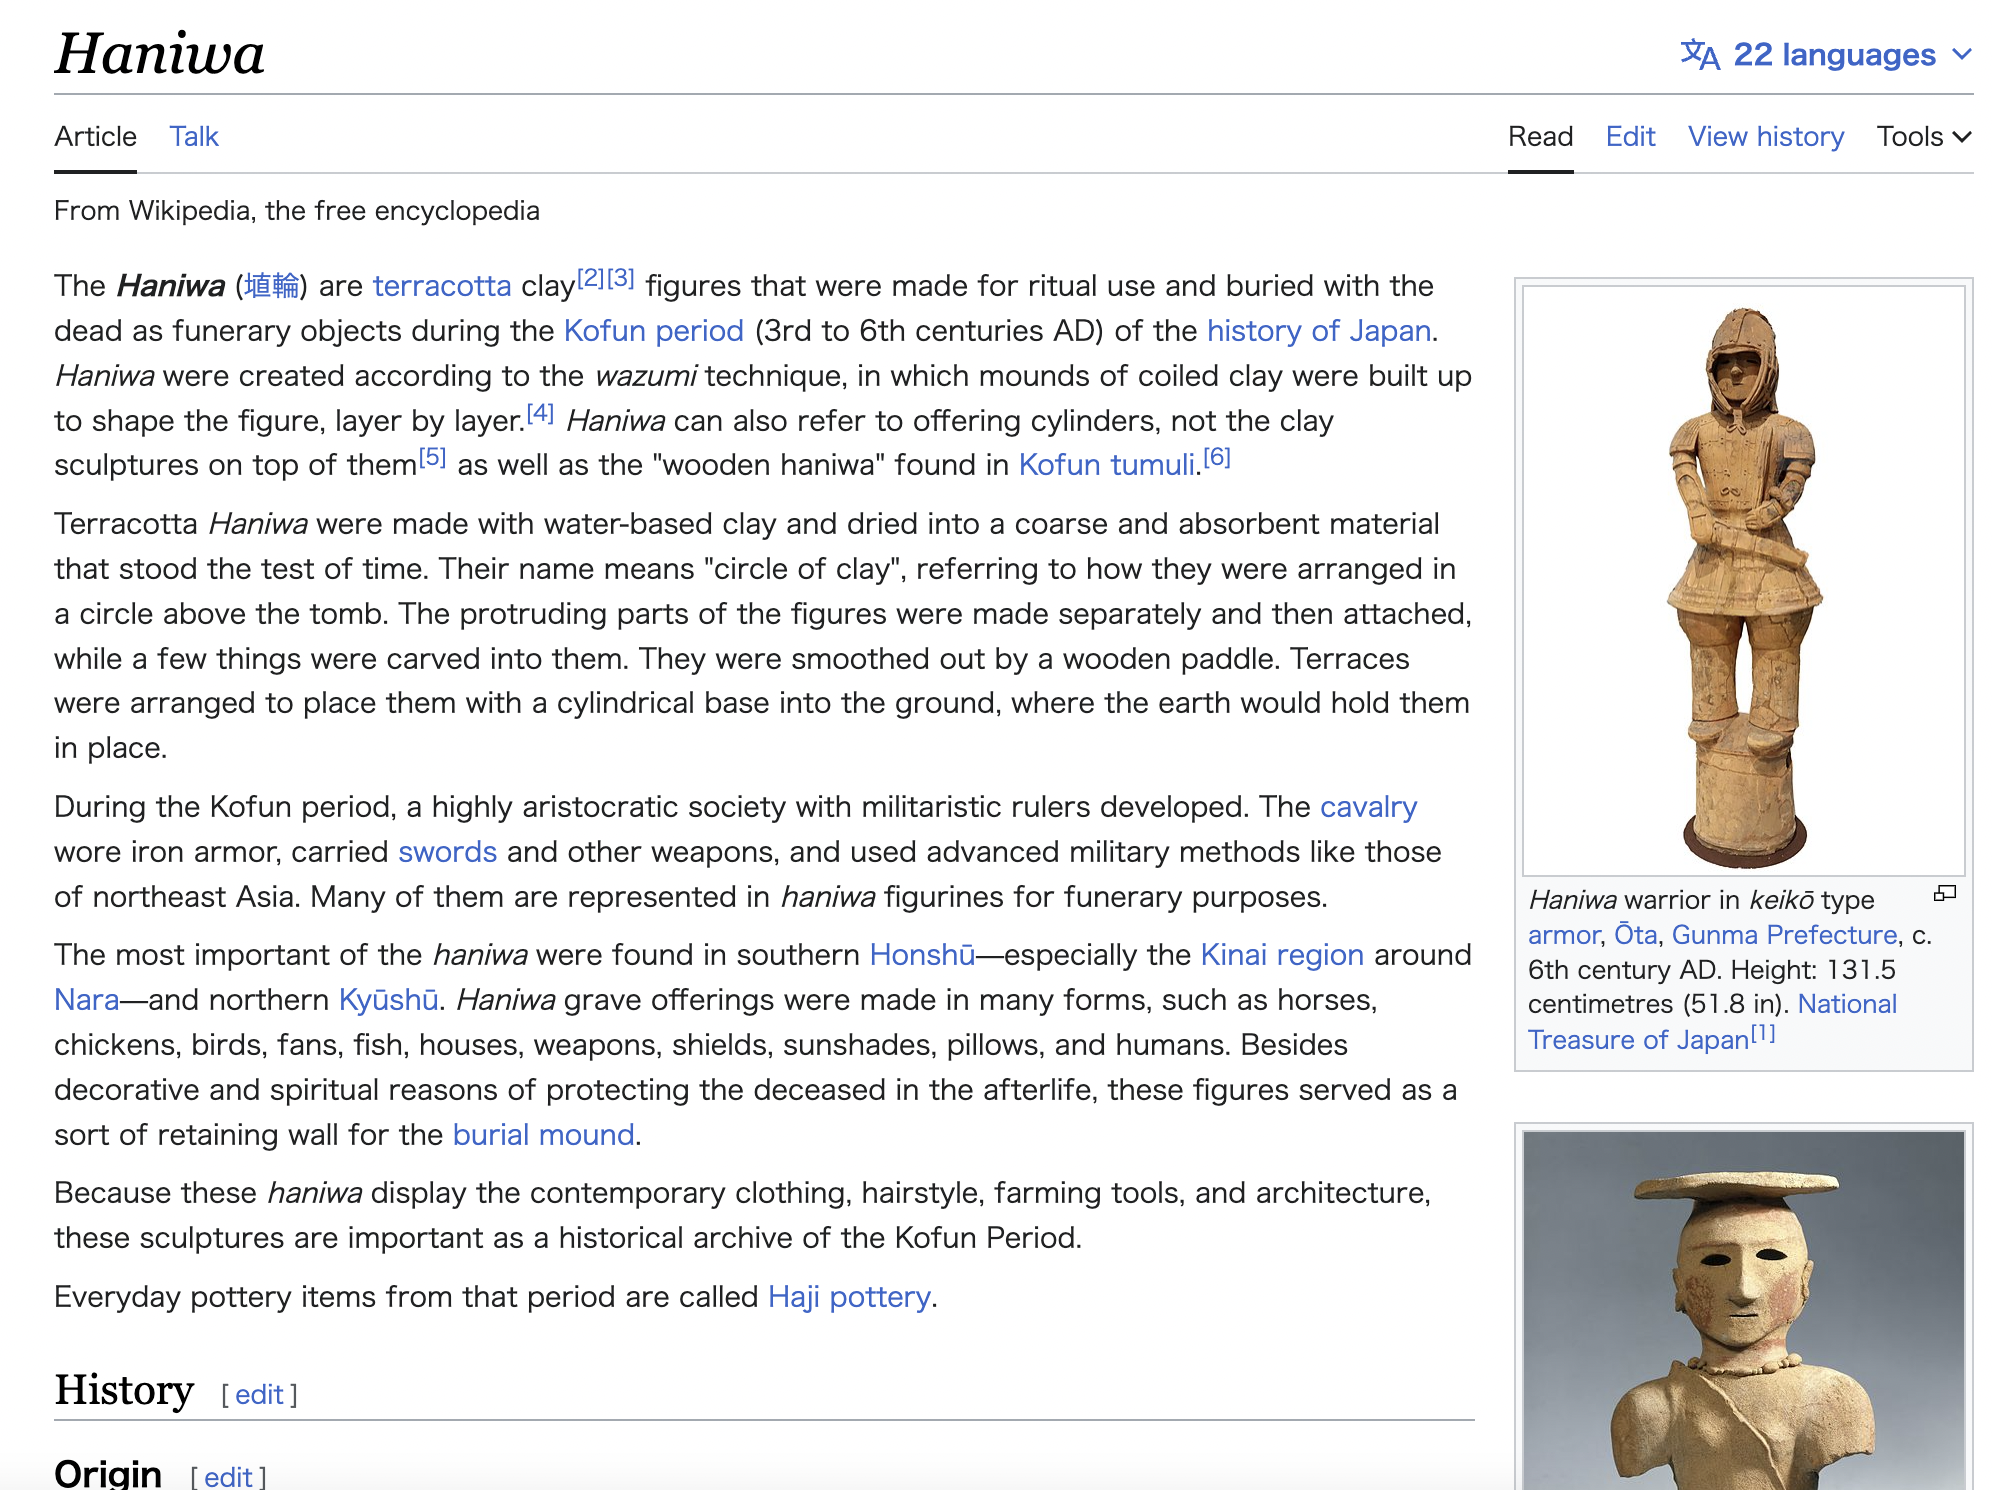Open the Talk tab
1992x1490 pixels.
point(194,136)
